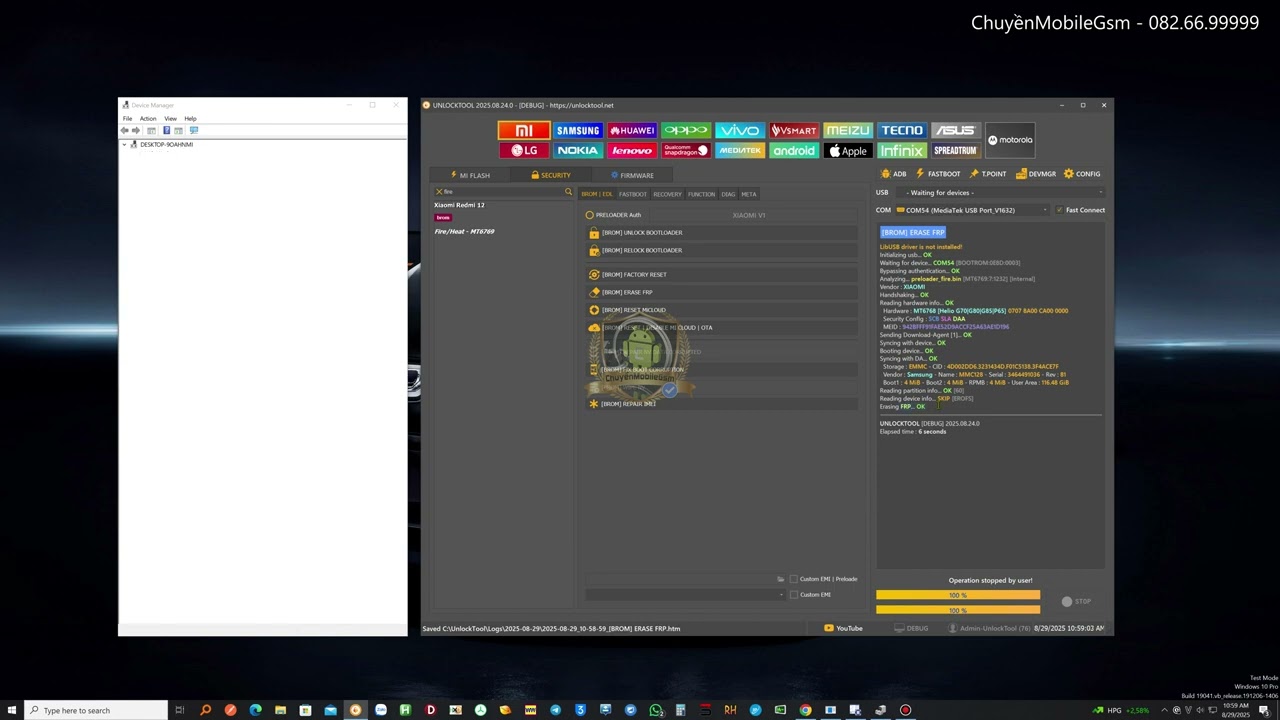Viewport: 1280px width, 720px height.
Task: Choose the Huawei brand logo
Action: coord(632,131)
